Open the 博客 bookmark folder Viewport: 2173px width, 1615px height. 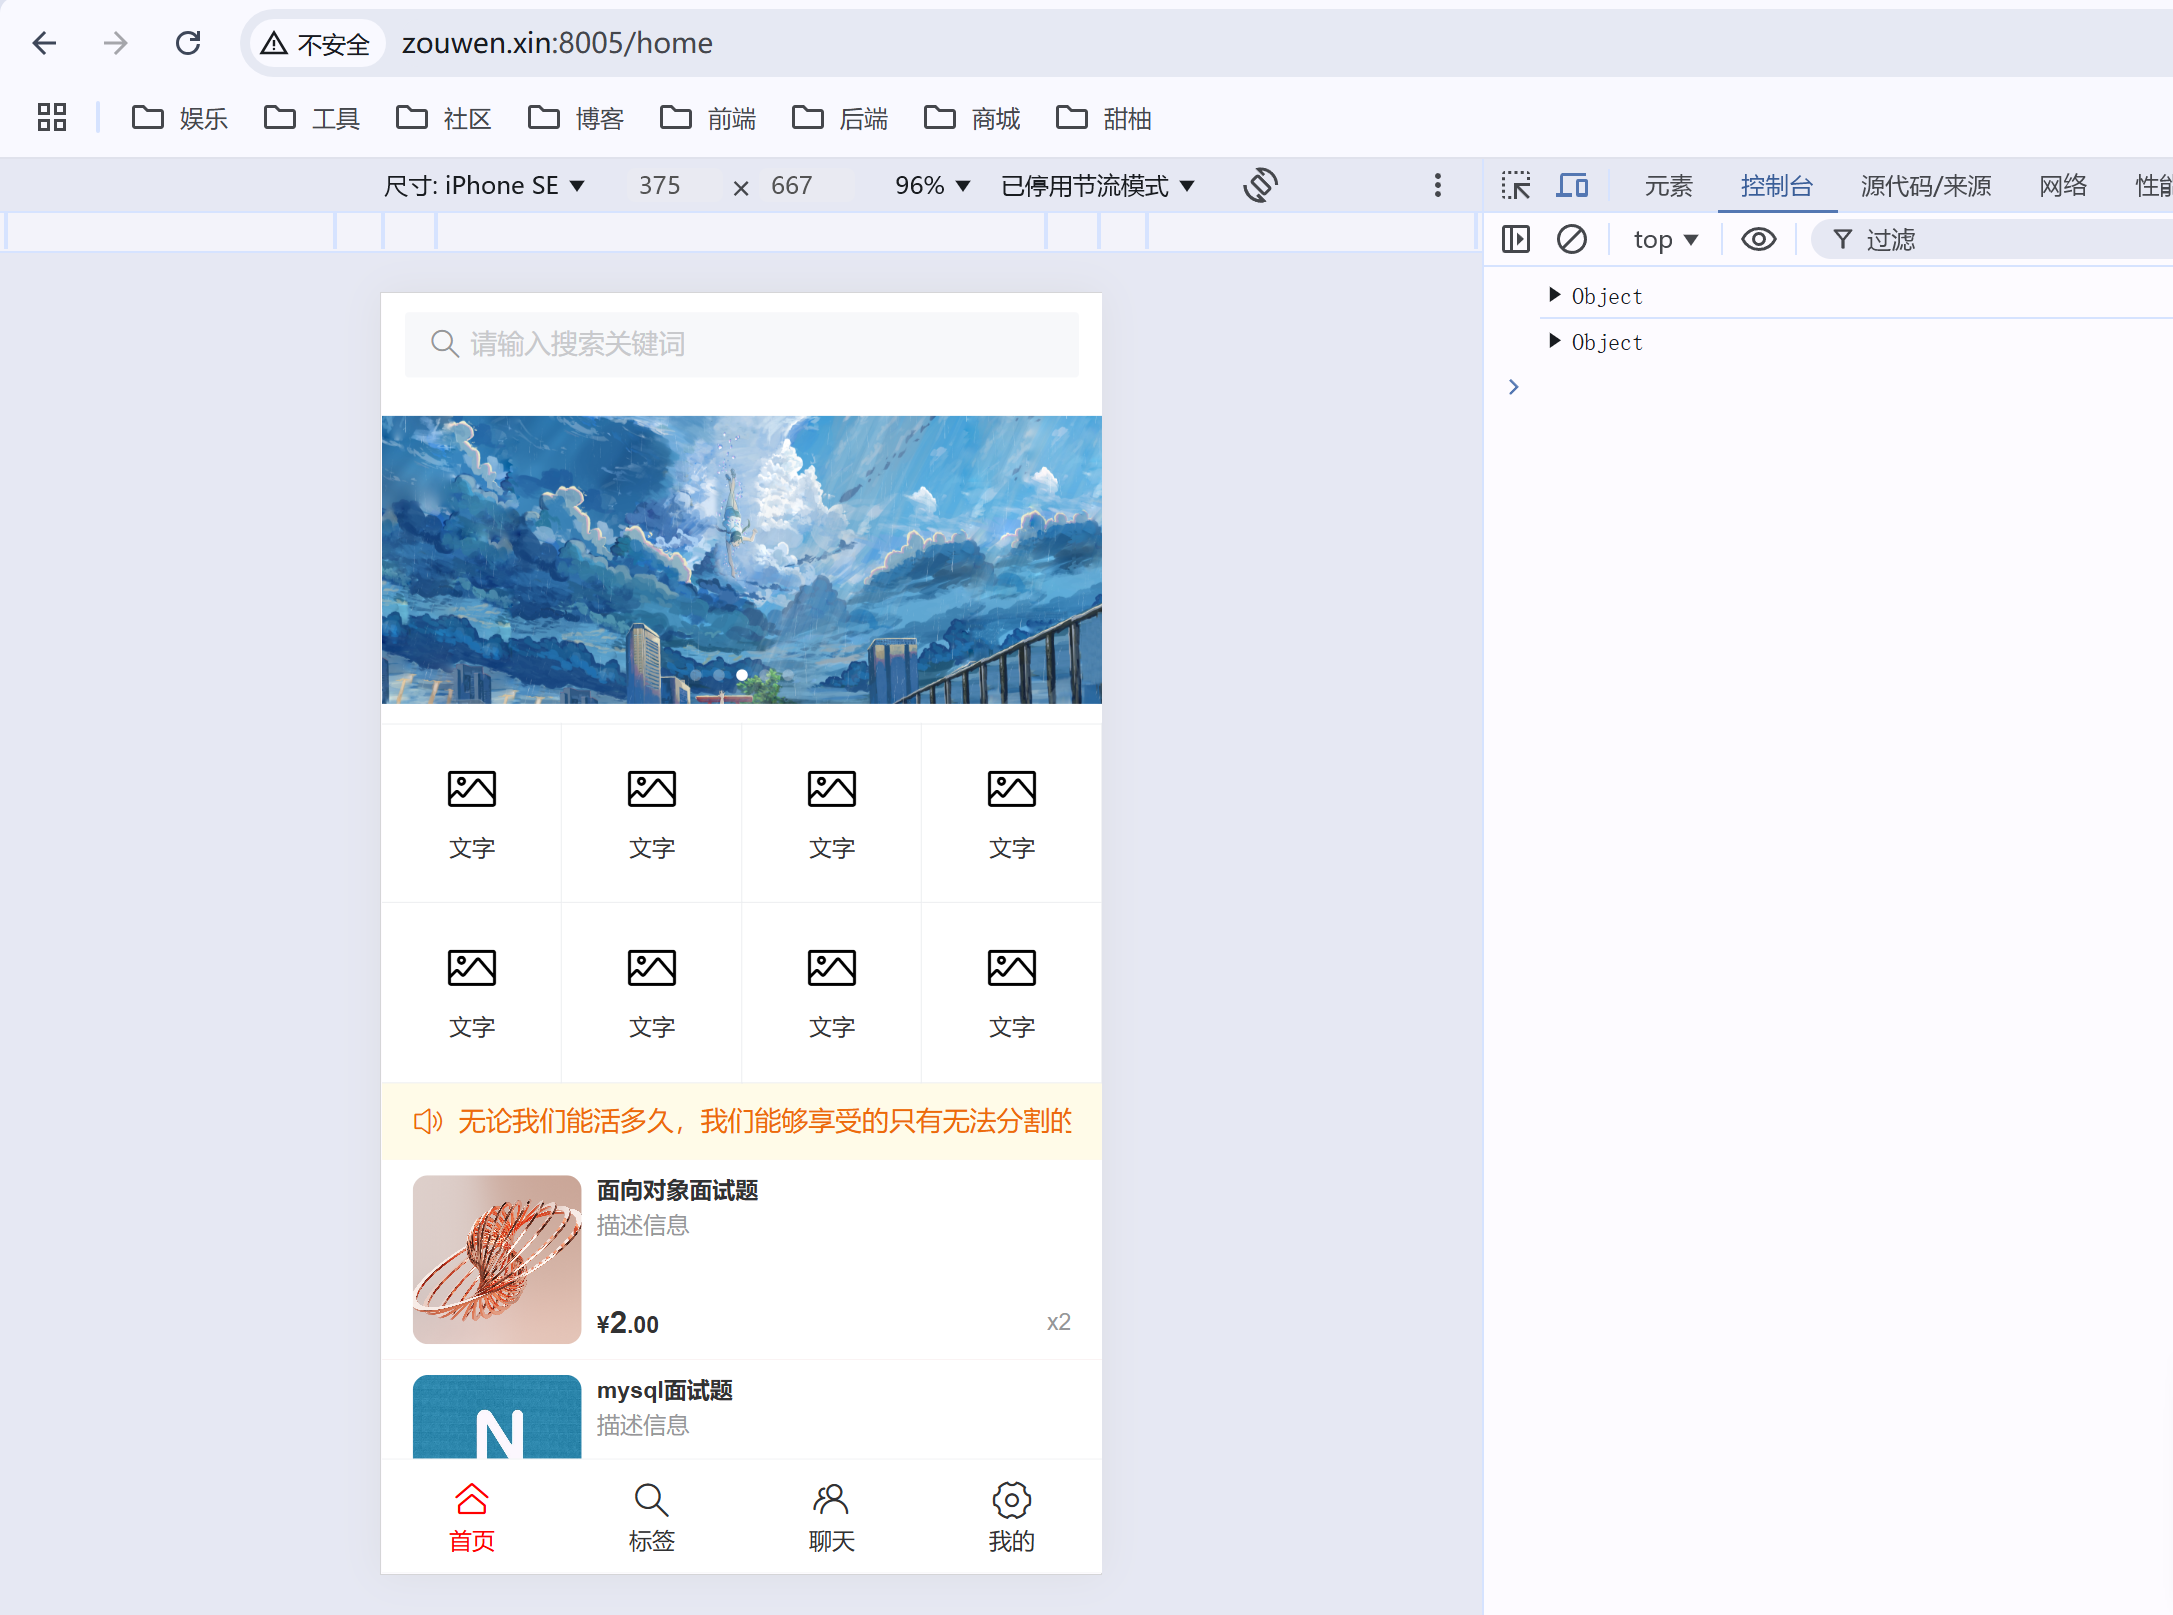(x=576, y=119)
